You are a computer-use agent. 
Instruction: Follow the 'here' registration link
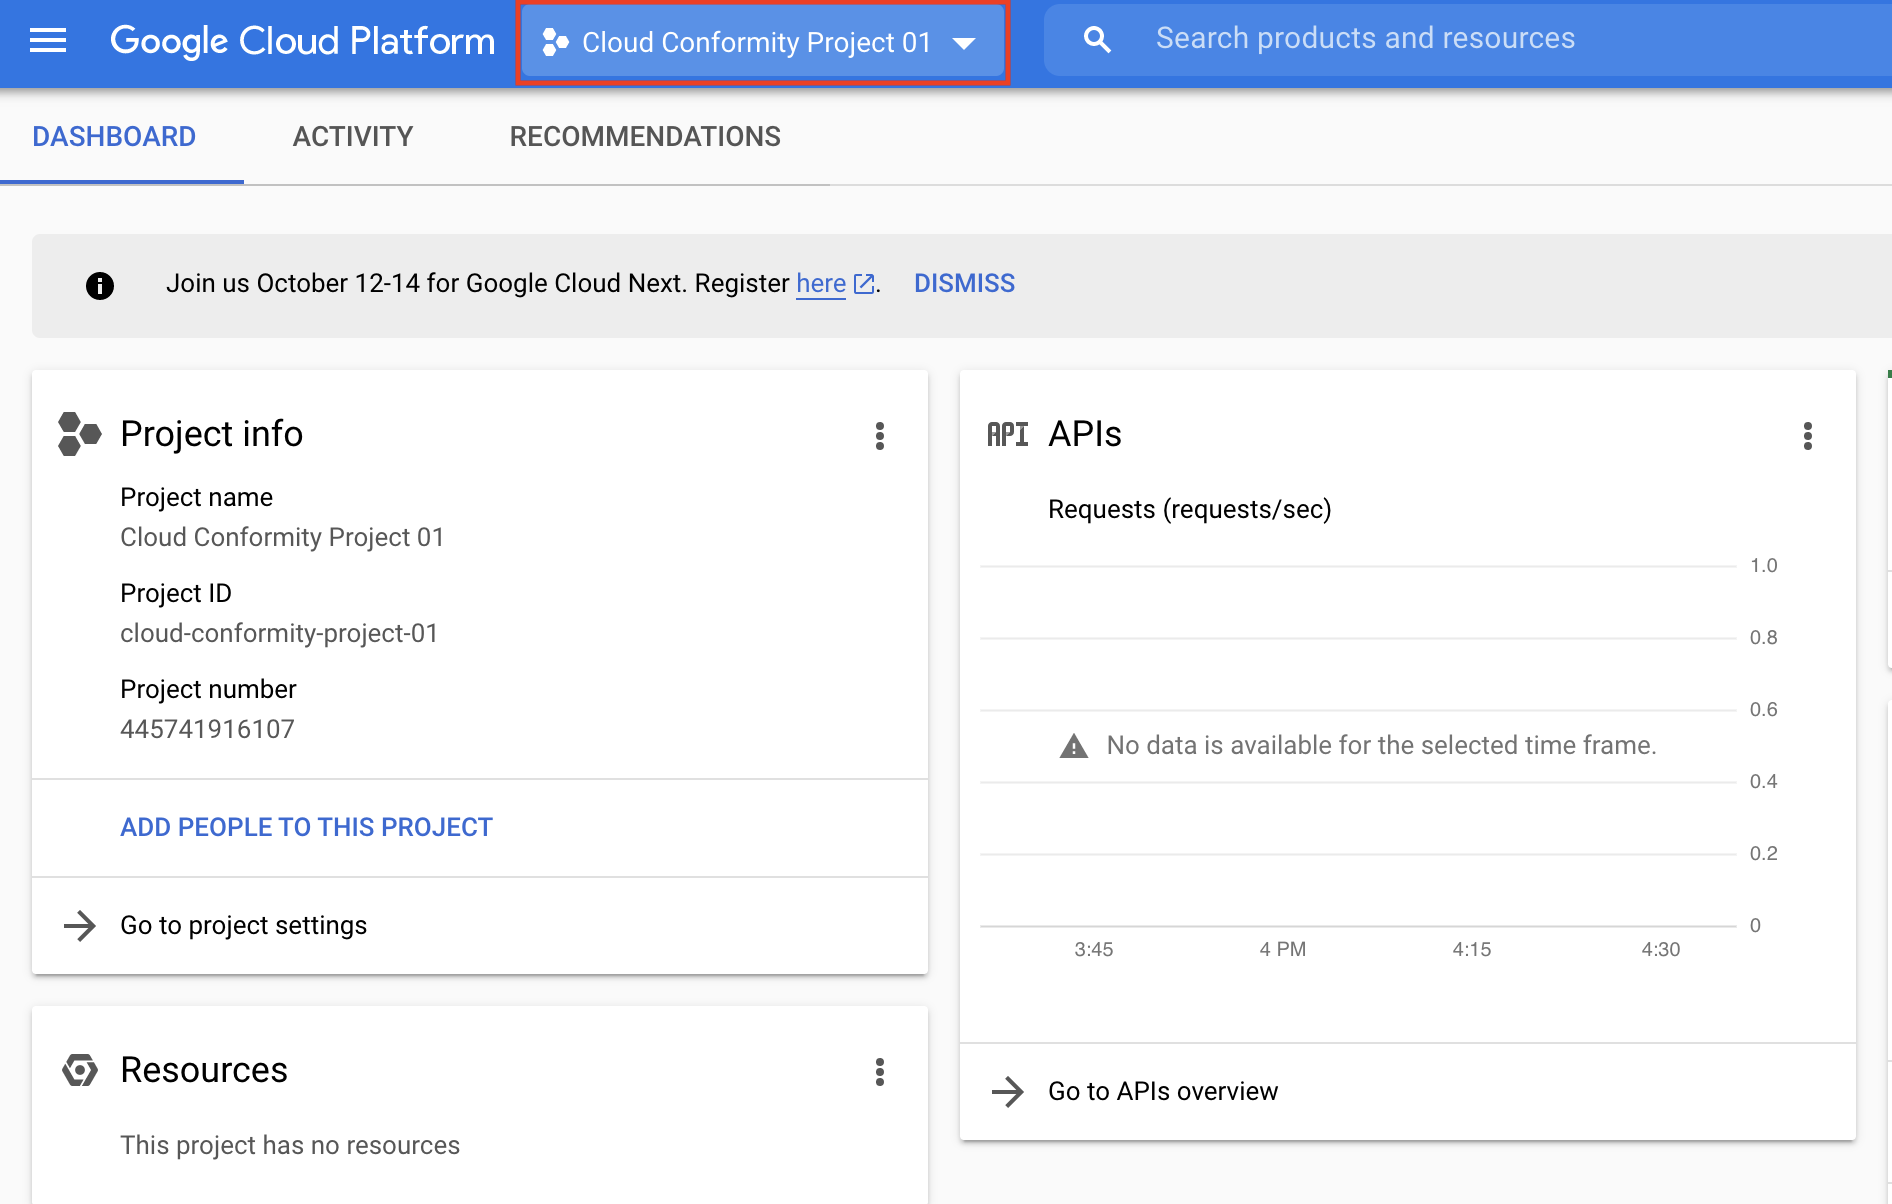(x=821, y=284)
